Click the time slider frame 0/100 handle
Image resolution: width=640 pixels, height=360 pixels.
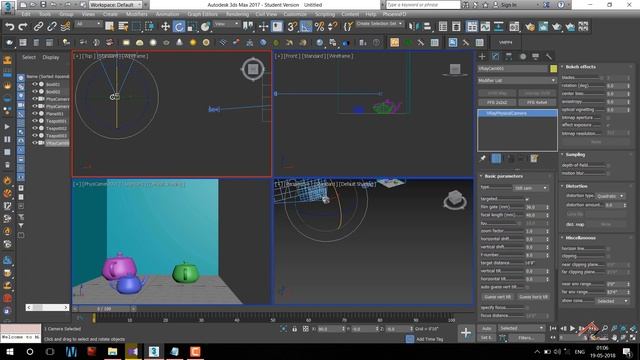(104, 309)
